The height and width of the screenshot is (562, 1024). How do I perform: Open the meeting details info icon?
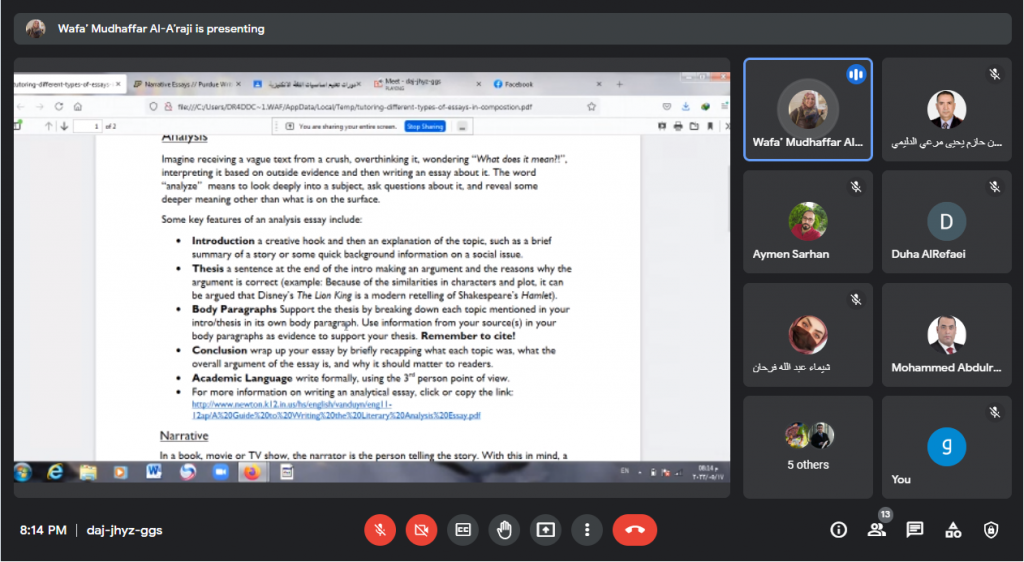point(839,530)
